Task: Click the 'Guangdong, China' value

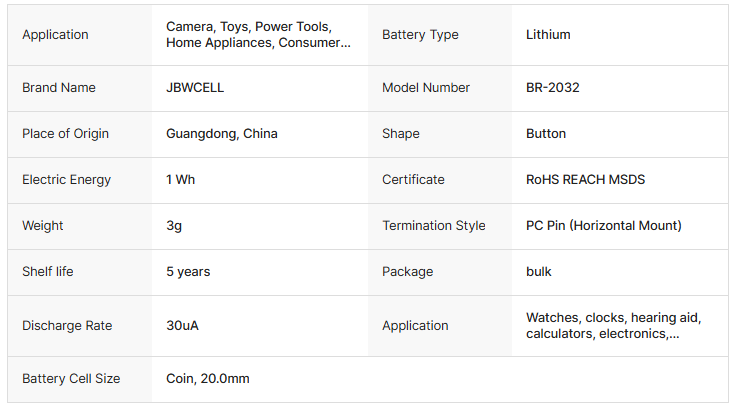Action: (x=222, y=134)
